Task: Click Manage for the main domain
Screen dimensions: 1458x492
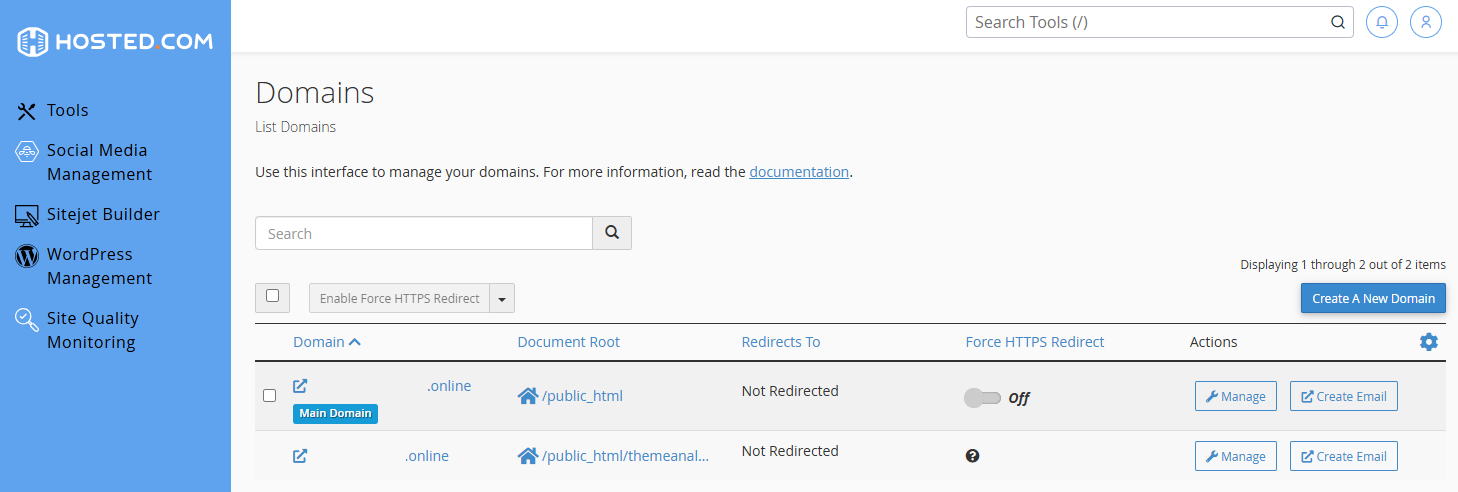Action: pyautogui.click(x=1236, y=396)
